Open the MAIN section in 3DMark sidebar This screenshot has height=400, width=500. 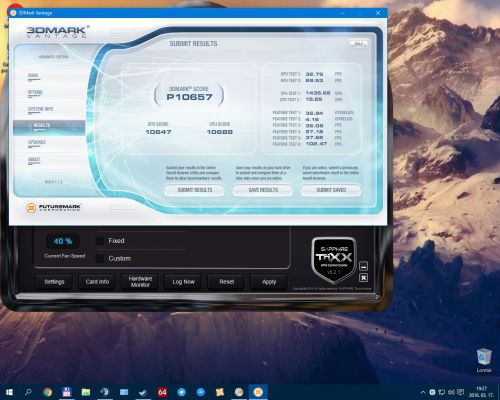(33, 76)
